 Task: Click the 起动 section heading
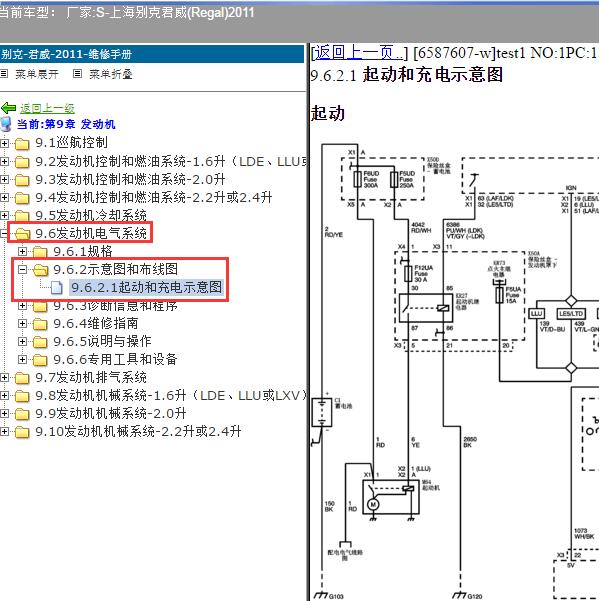[x=328, y=113]
